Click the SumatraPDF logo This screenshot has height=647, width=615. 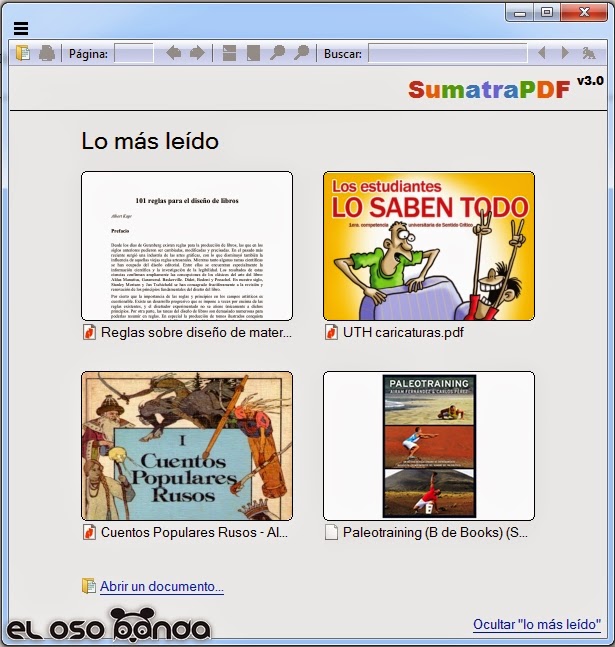(x=489, y=89)
